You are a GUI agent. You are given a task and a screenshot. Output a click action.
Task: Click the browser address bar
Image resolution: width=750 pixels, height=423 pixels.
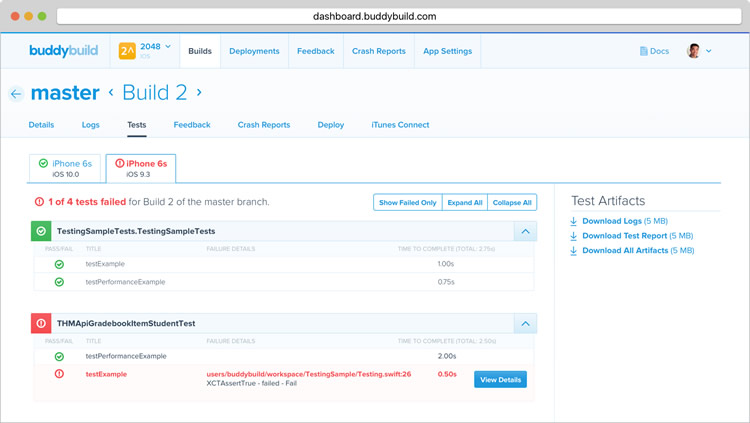tap(374, 17)
